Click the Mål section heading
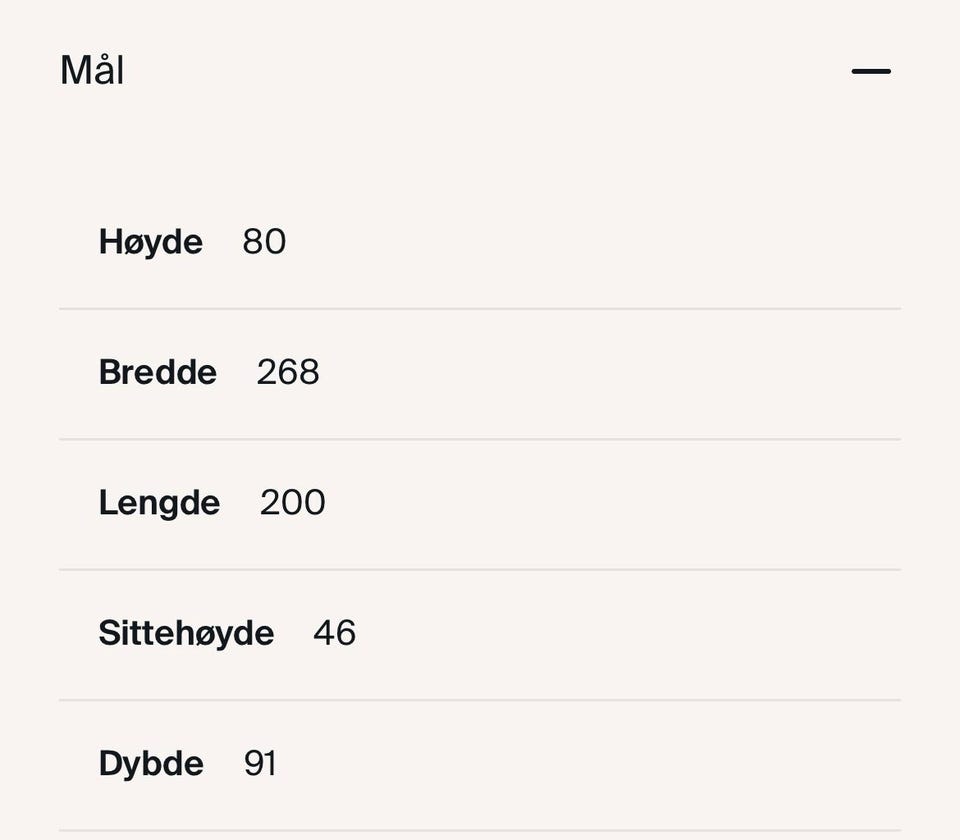The image size is (960, 840). (92, 71)
